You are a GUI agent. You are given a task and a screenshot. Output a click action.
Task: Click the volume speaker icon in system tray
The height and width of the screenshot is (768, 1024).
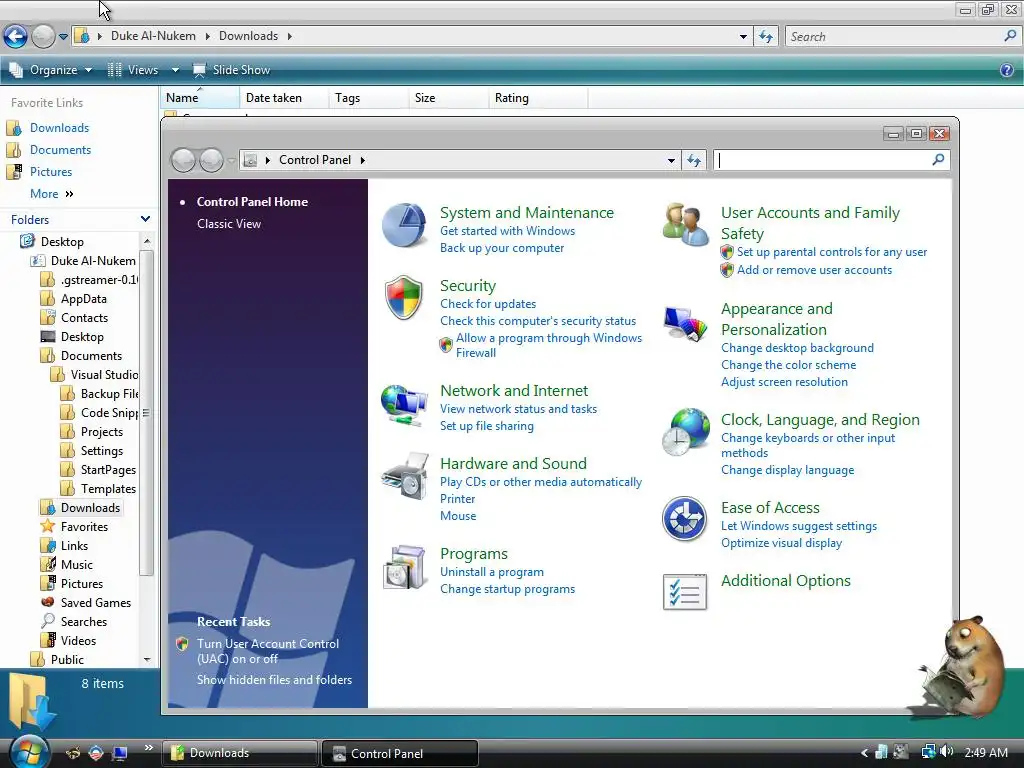tap(946, 752)
